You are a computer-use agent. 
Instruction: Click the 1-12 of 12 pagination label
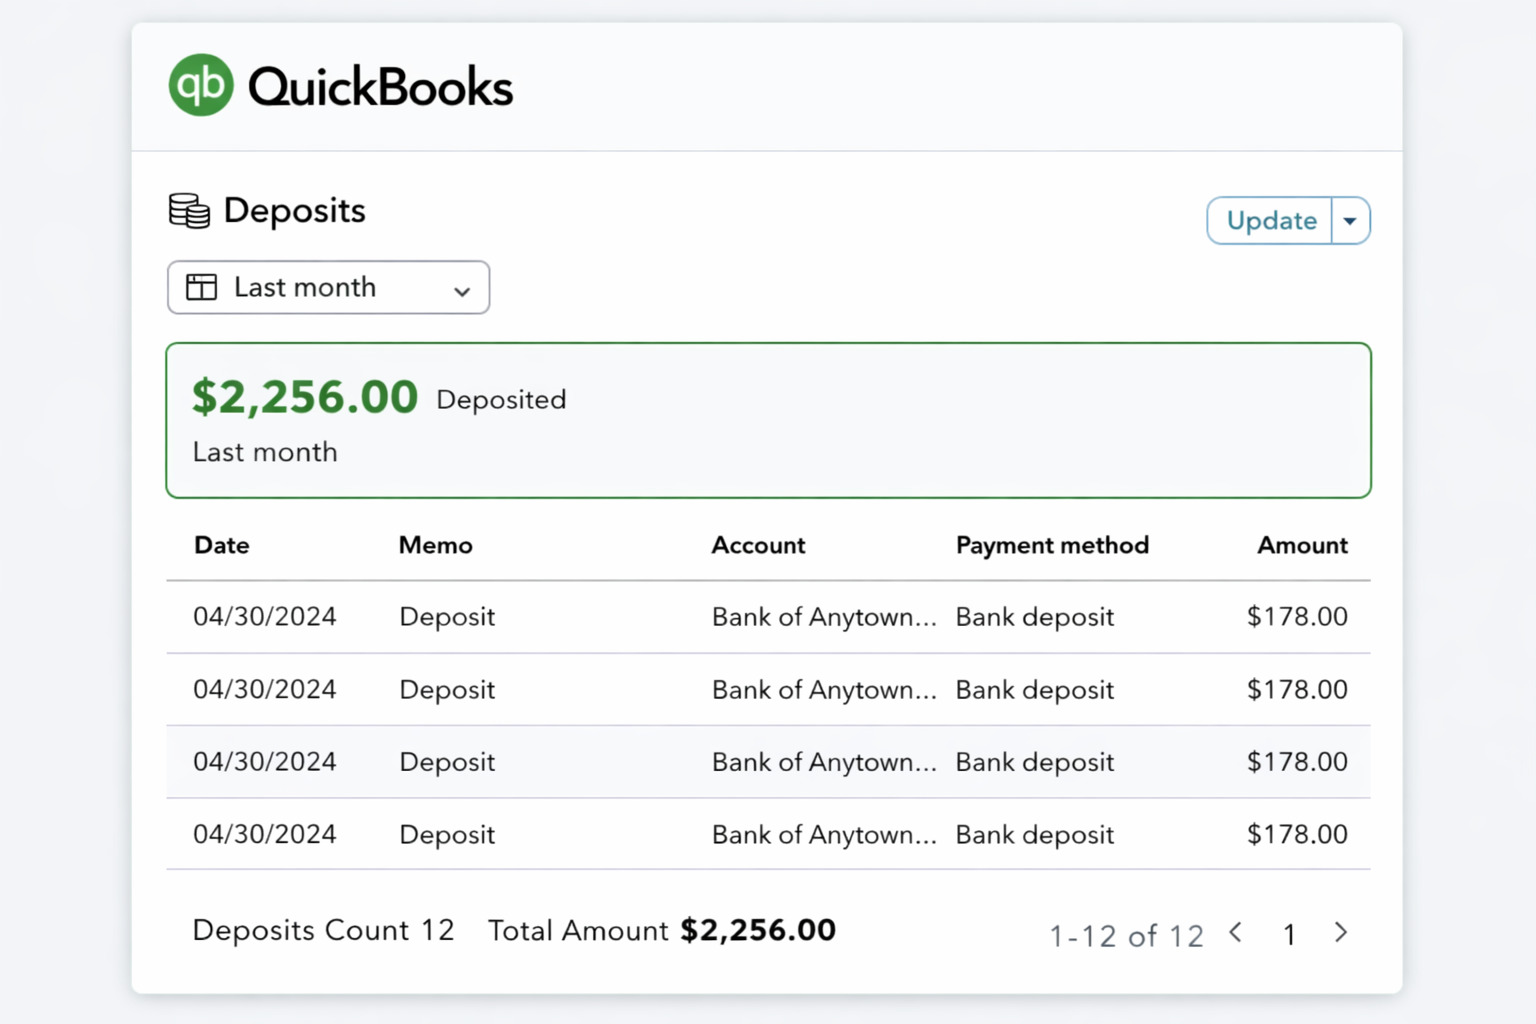[1124, 934]
